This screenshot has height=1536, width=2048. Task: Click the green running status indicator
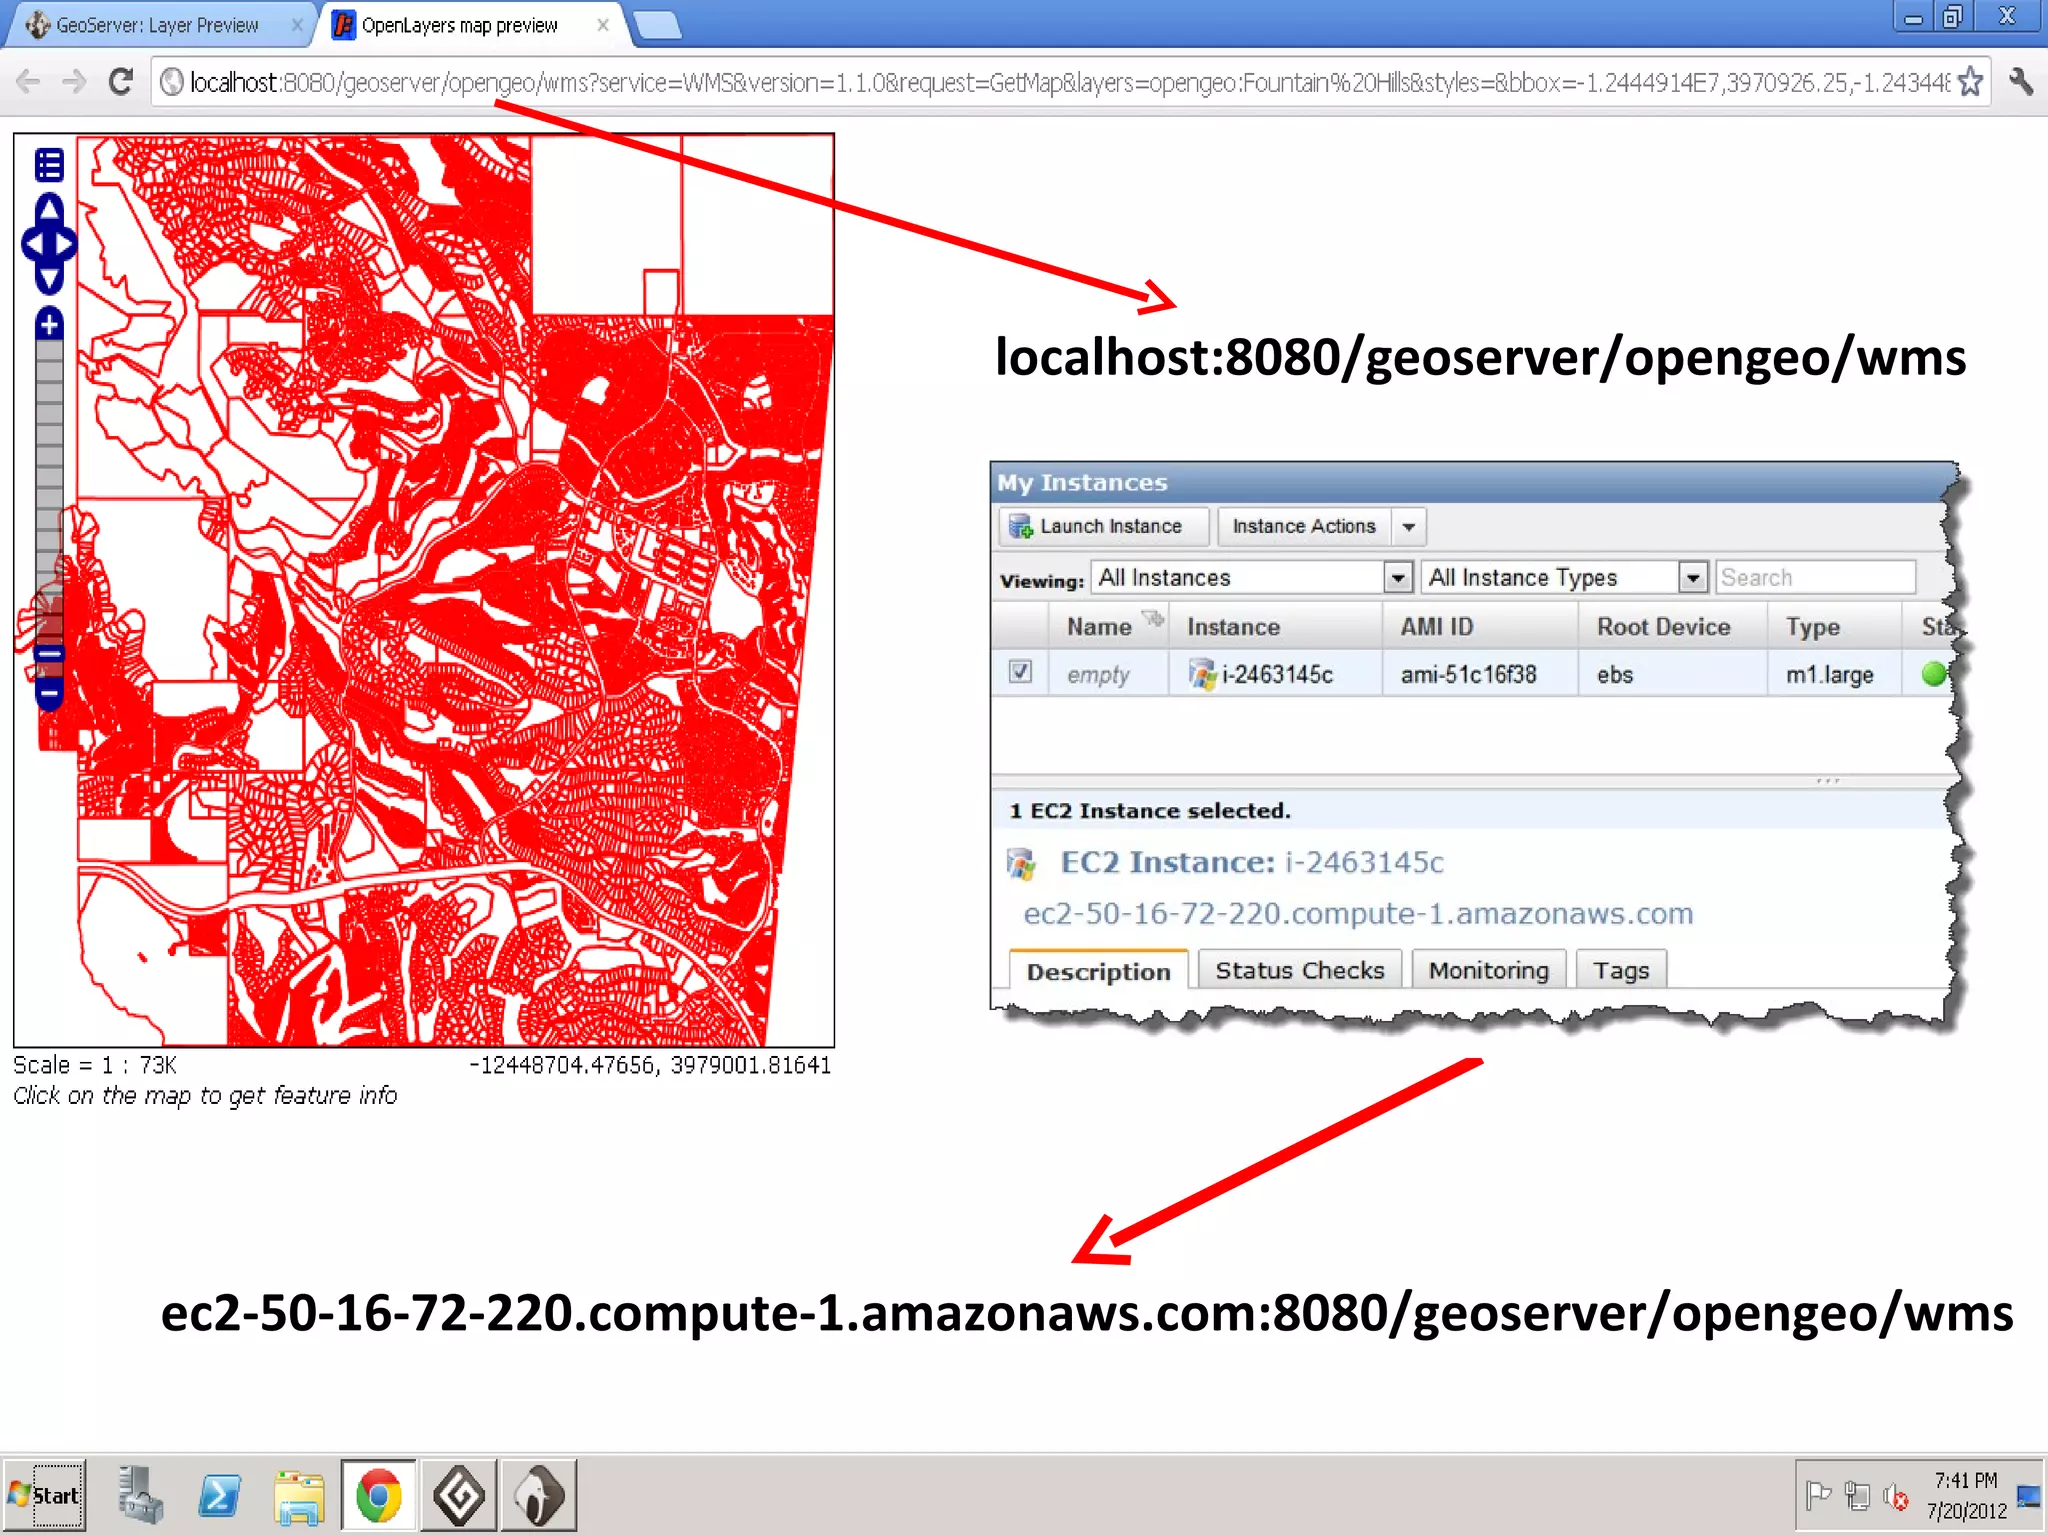[1934, 674]
